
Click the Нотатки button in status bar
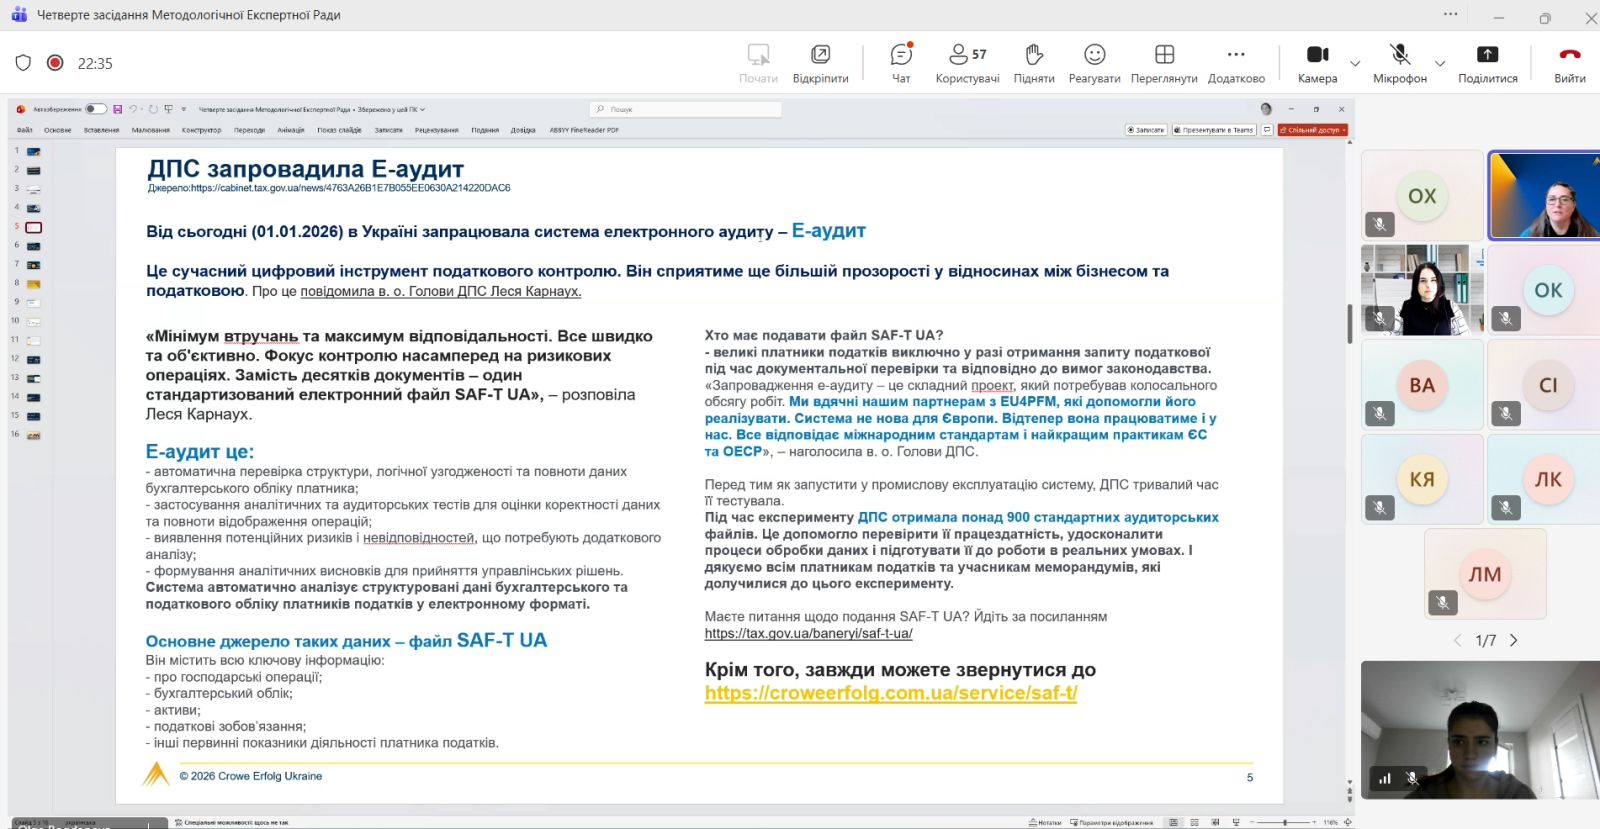(x=1045, y=823)
